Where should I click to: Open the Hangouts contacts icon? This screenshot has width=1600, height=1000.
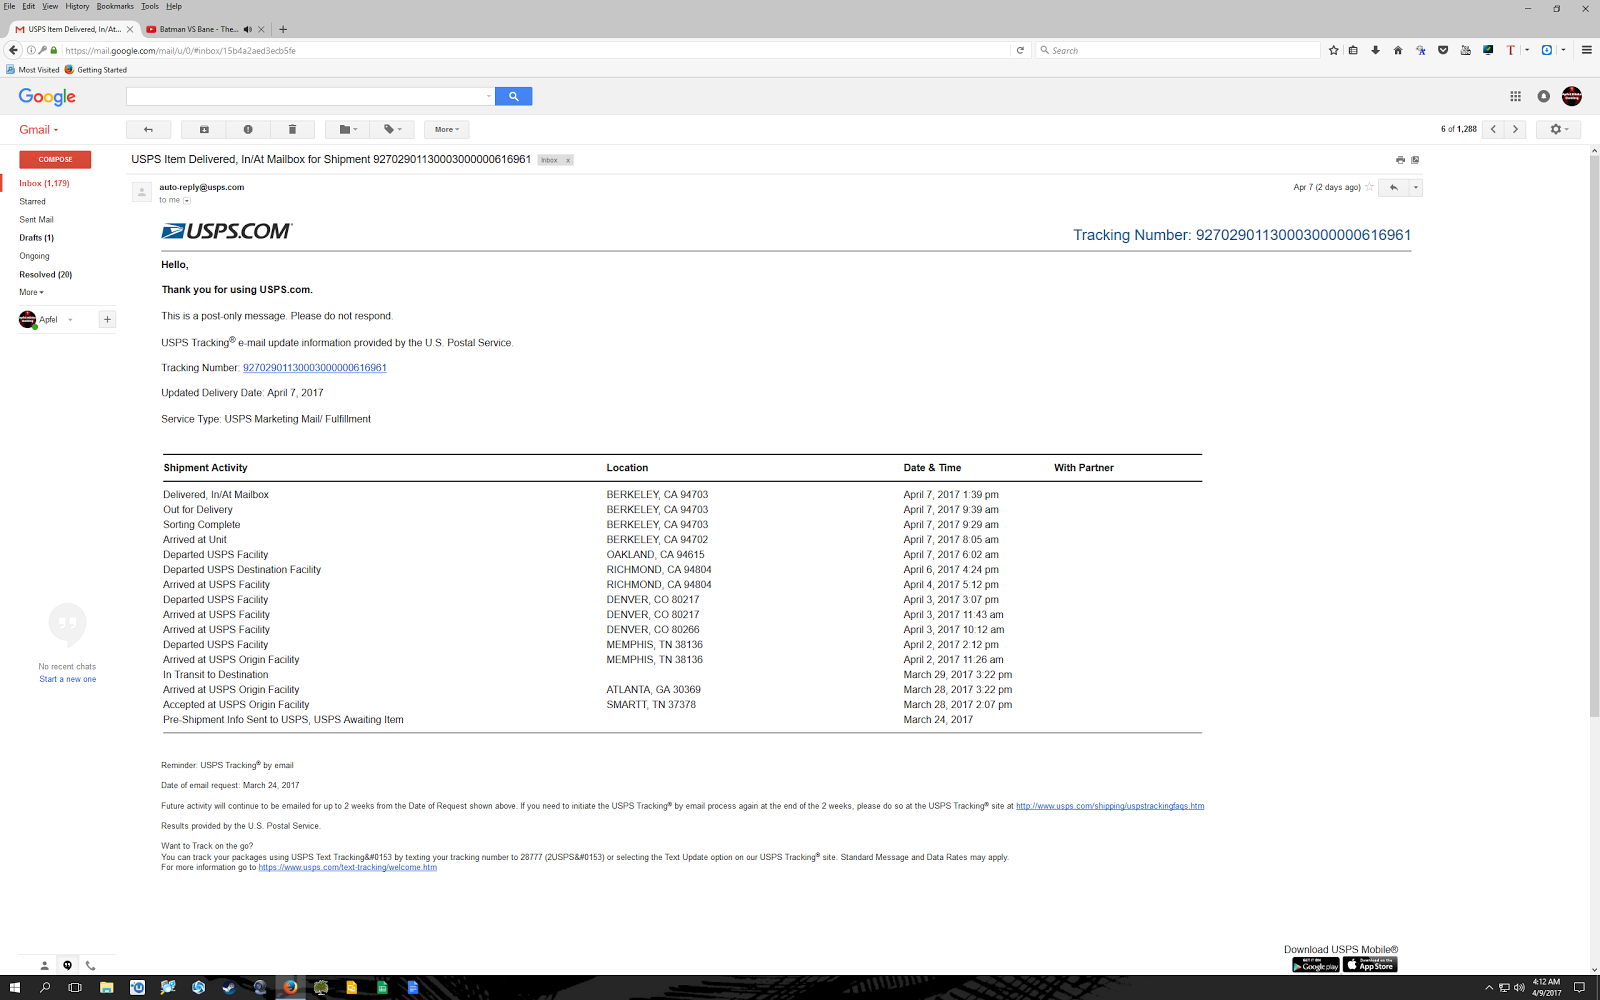[x=44, y=966]
